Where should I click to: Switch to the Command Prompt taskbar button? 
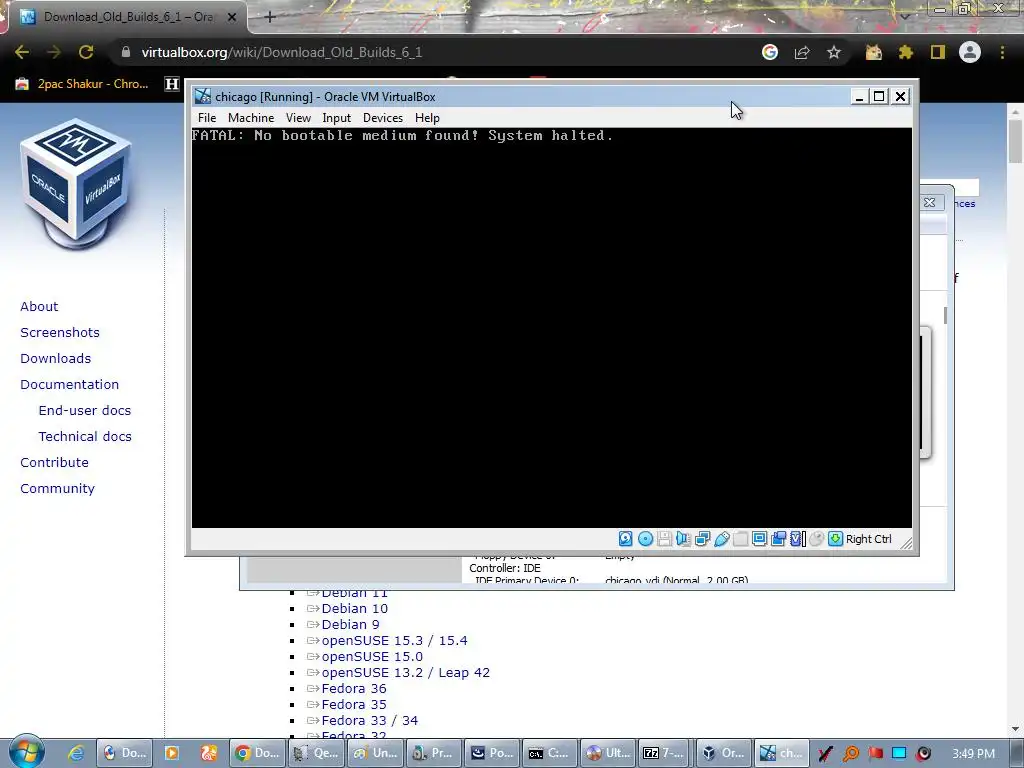coord(550,753)
